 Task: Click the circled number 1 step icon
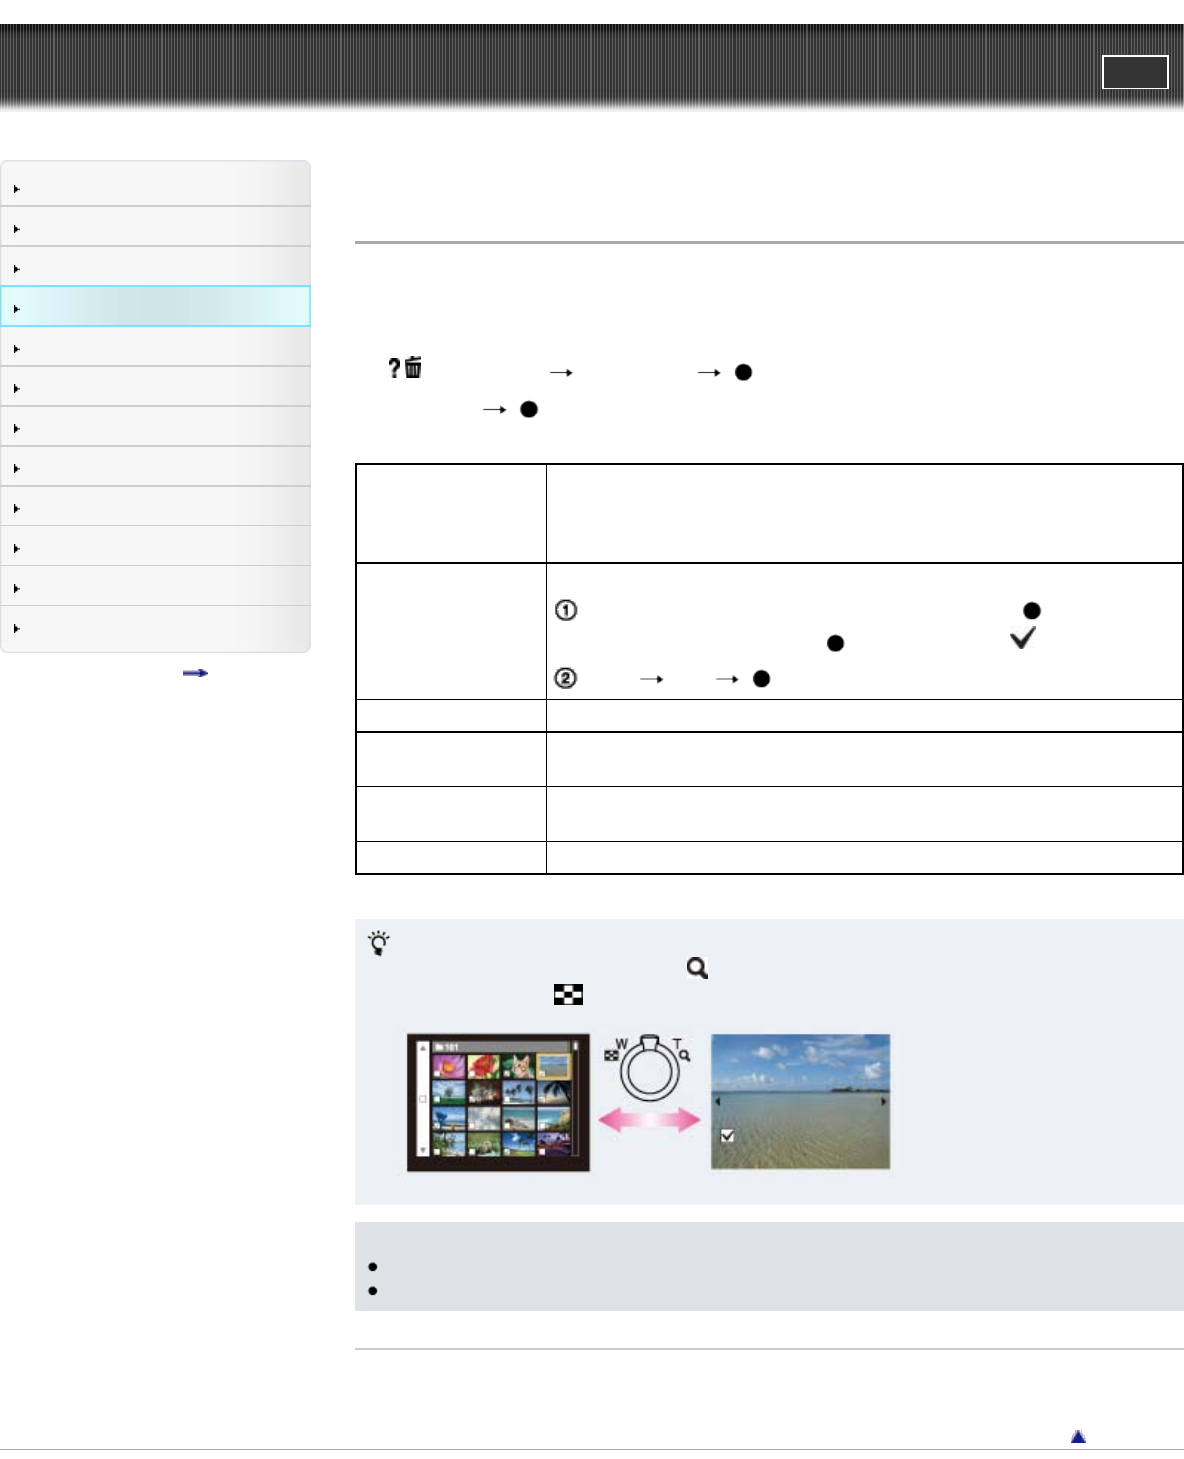click(x=566, y=610)
